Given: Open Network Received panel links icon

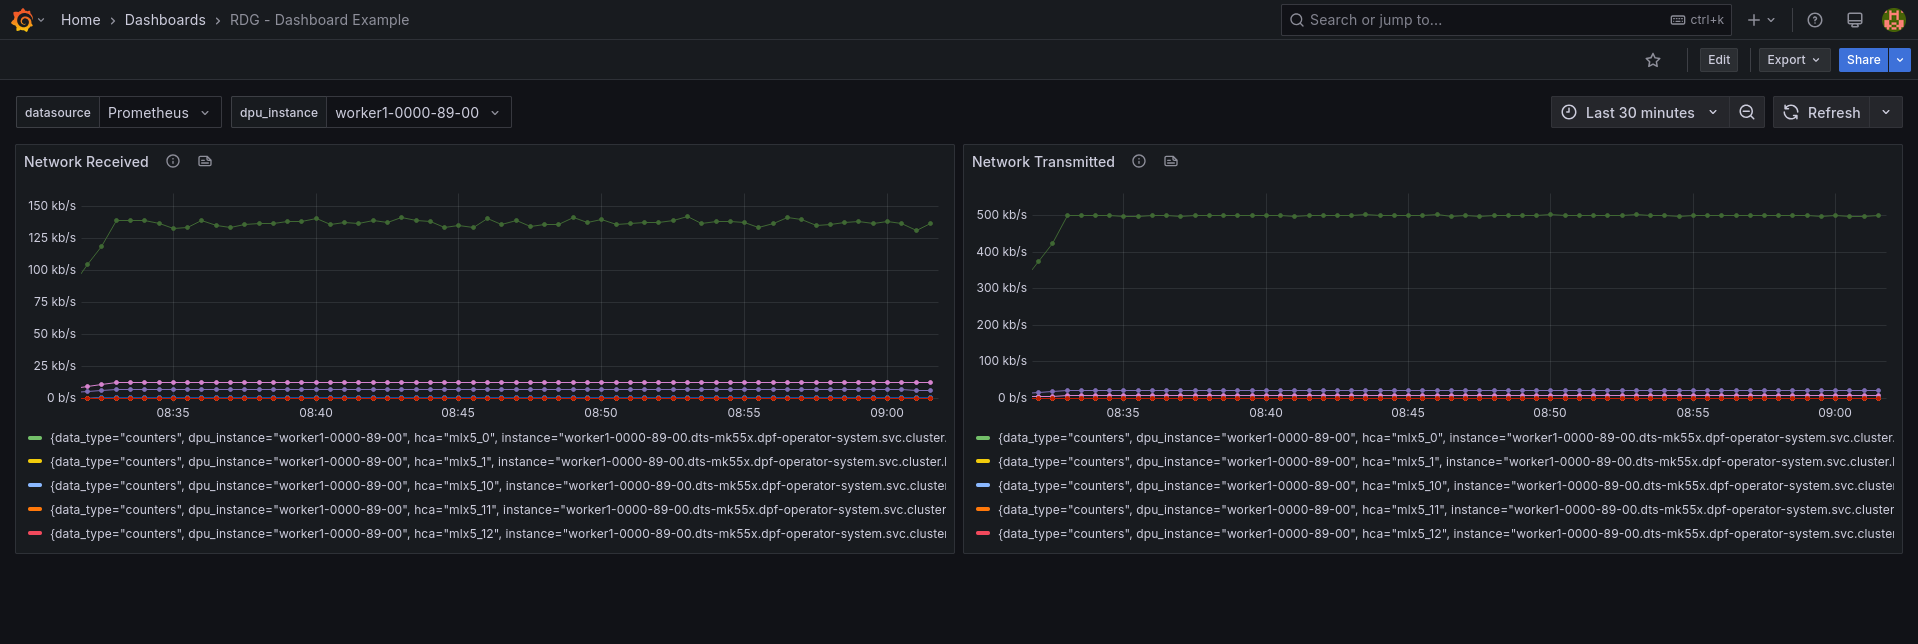Looking at the screenshot, I should (205, 161).
